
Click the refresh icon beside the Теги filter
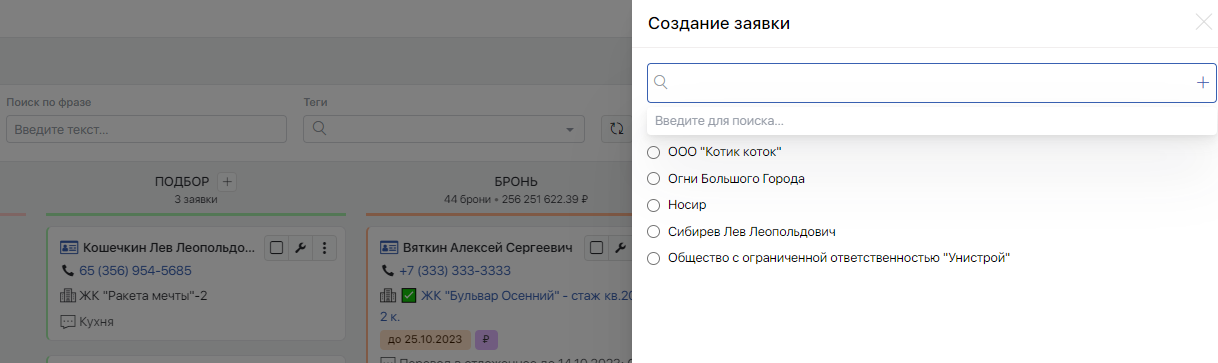(x=617, y=129)
